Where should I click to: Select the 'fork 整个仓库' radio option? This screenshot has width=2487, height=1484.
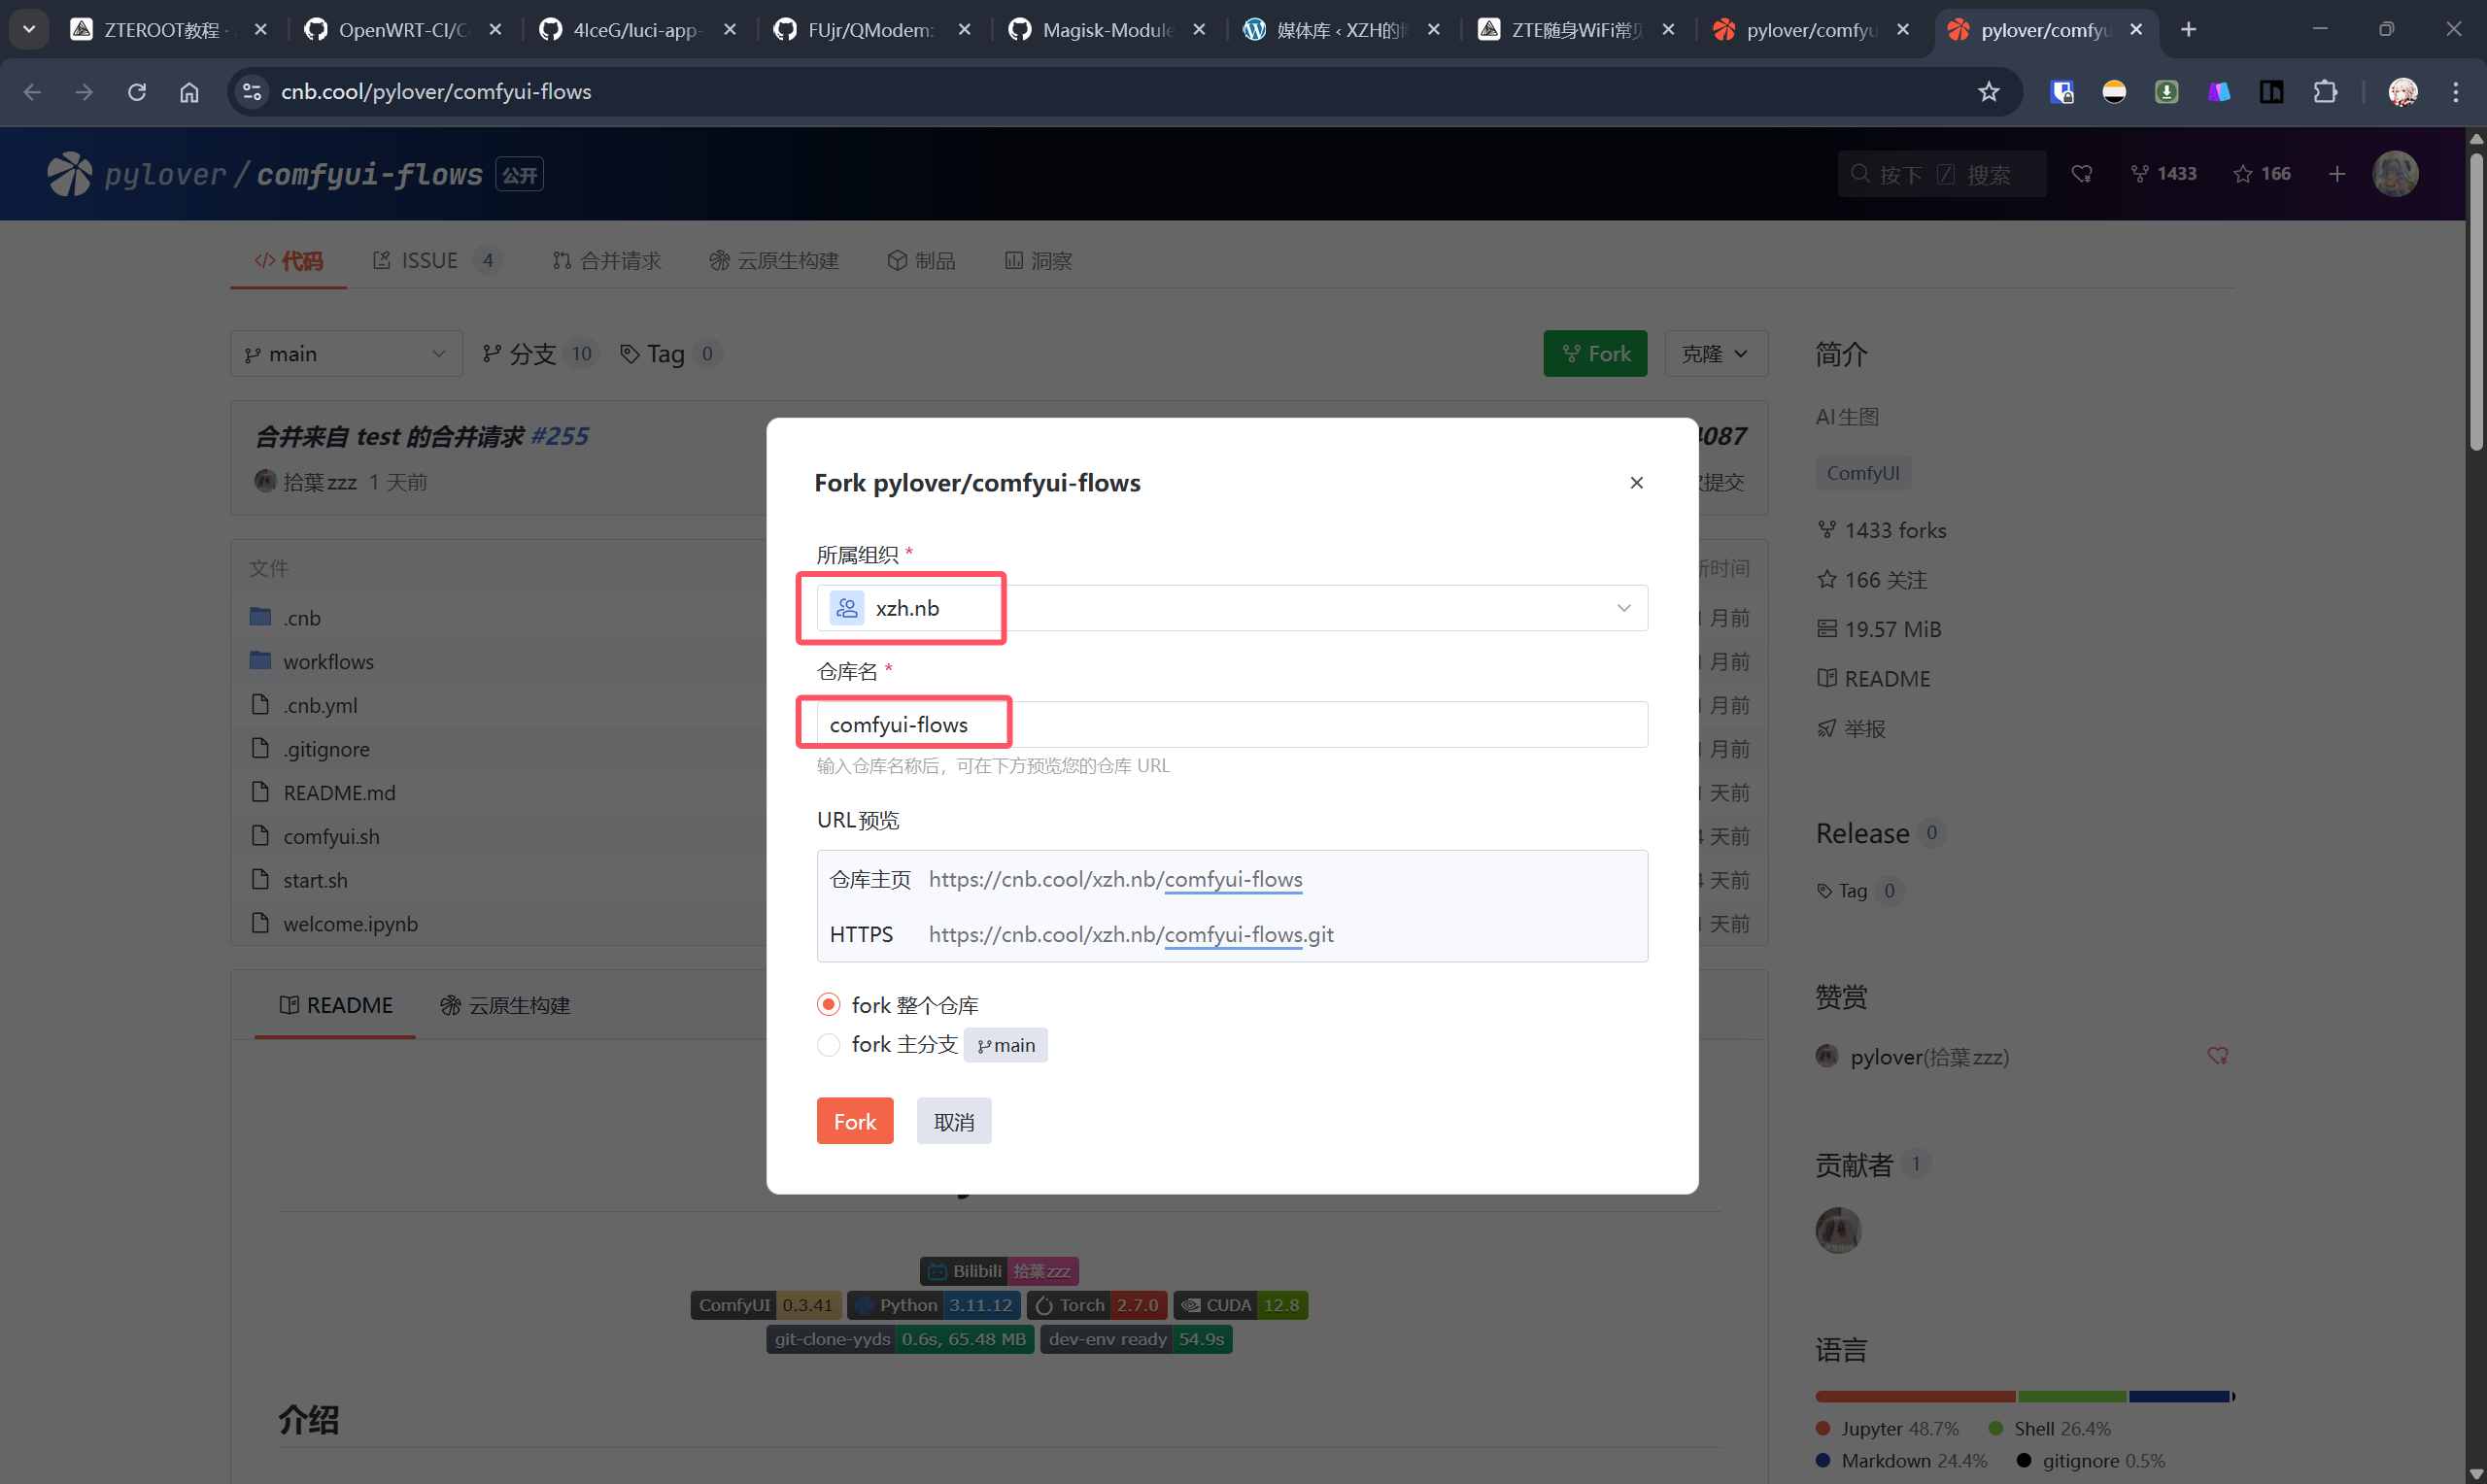coord(828,1004)
